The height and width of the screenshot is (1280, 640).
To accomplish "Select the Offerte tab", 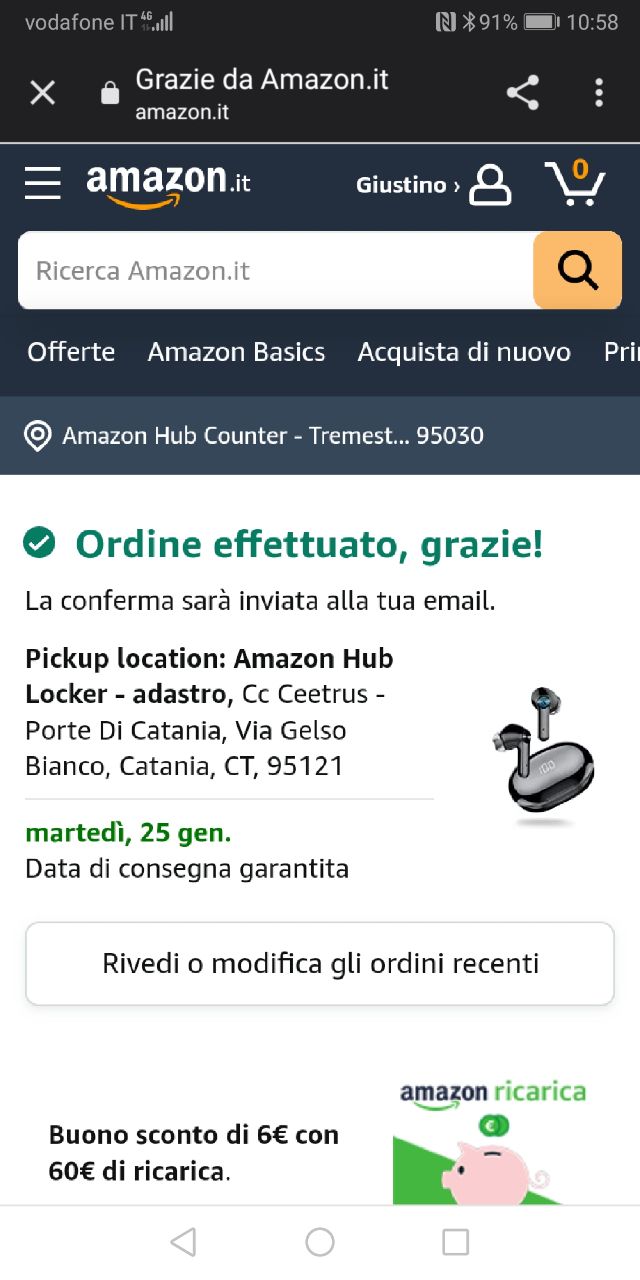I will click(71, 352).
